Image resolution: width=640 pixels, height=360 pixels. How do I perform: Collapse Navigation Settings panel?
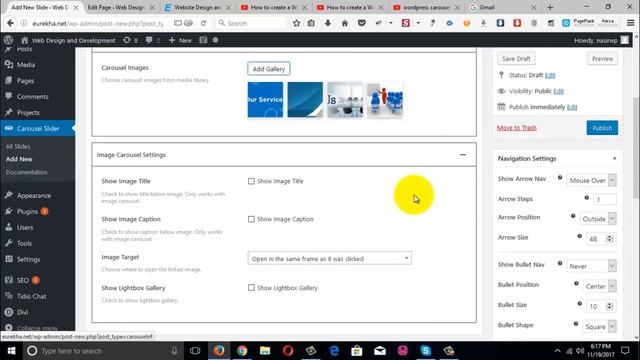point(614,158)
